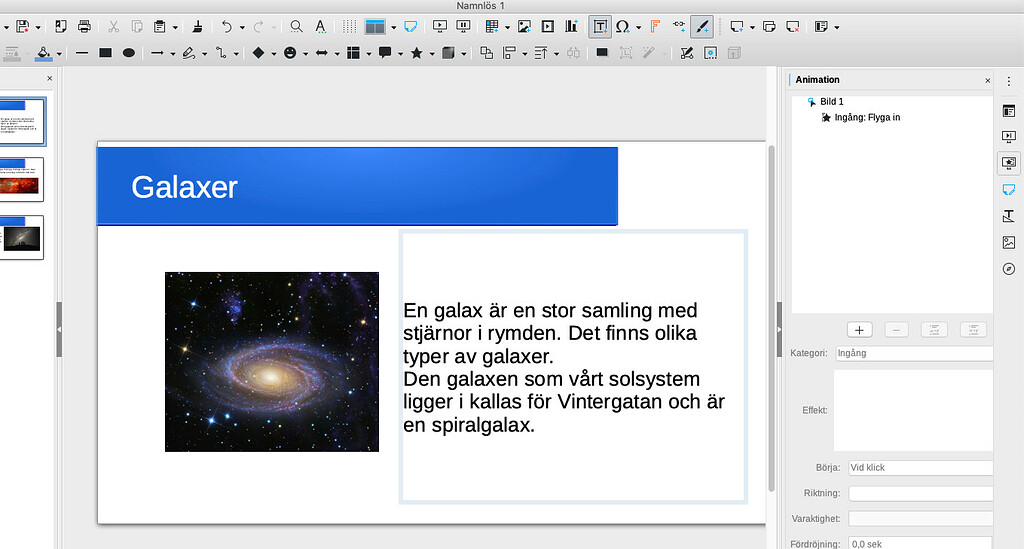1024x549 pixels.
Task: Undo the last action
Action: (226, 27)
